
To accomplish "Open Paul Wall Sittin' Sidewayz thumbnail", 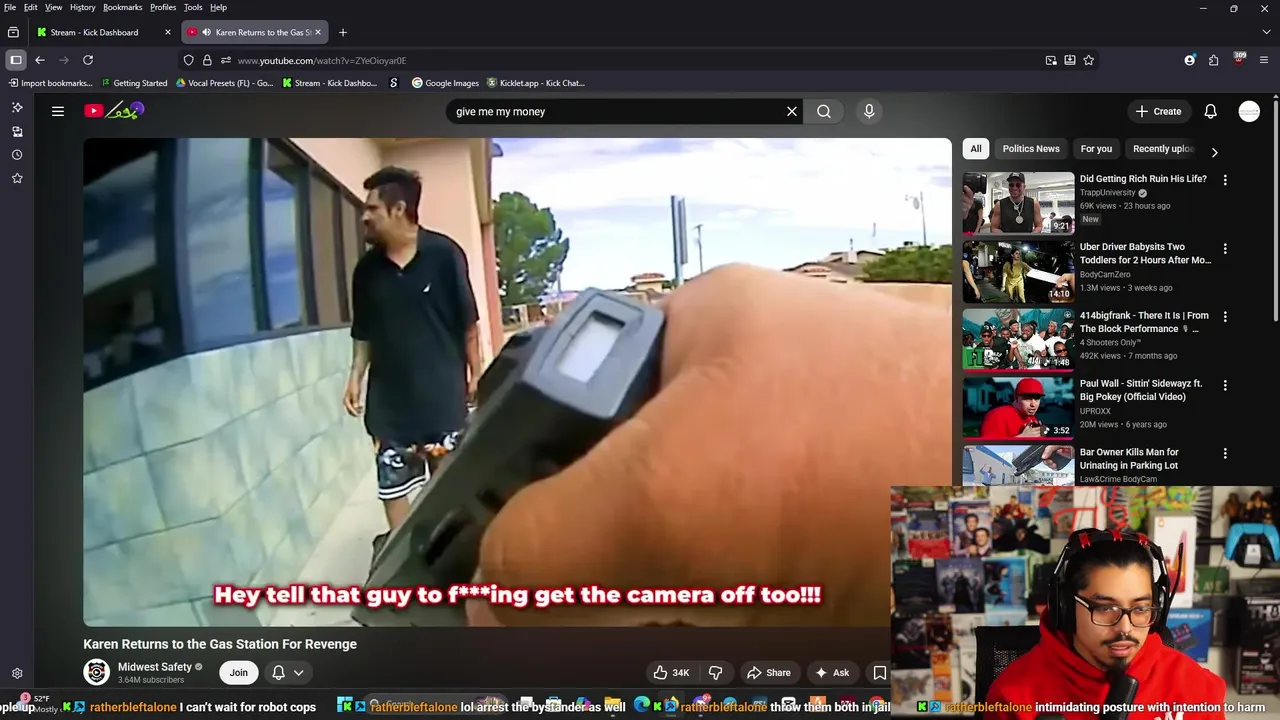I will pos(1018,408).
